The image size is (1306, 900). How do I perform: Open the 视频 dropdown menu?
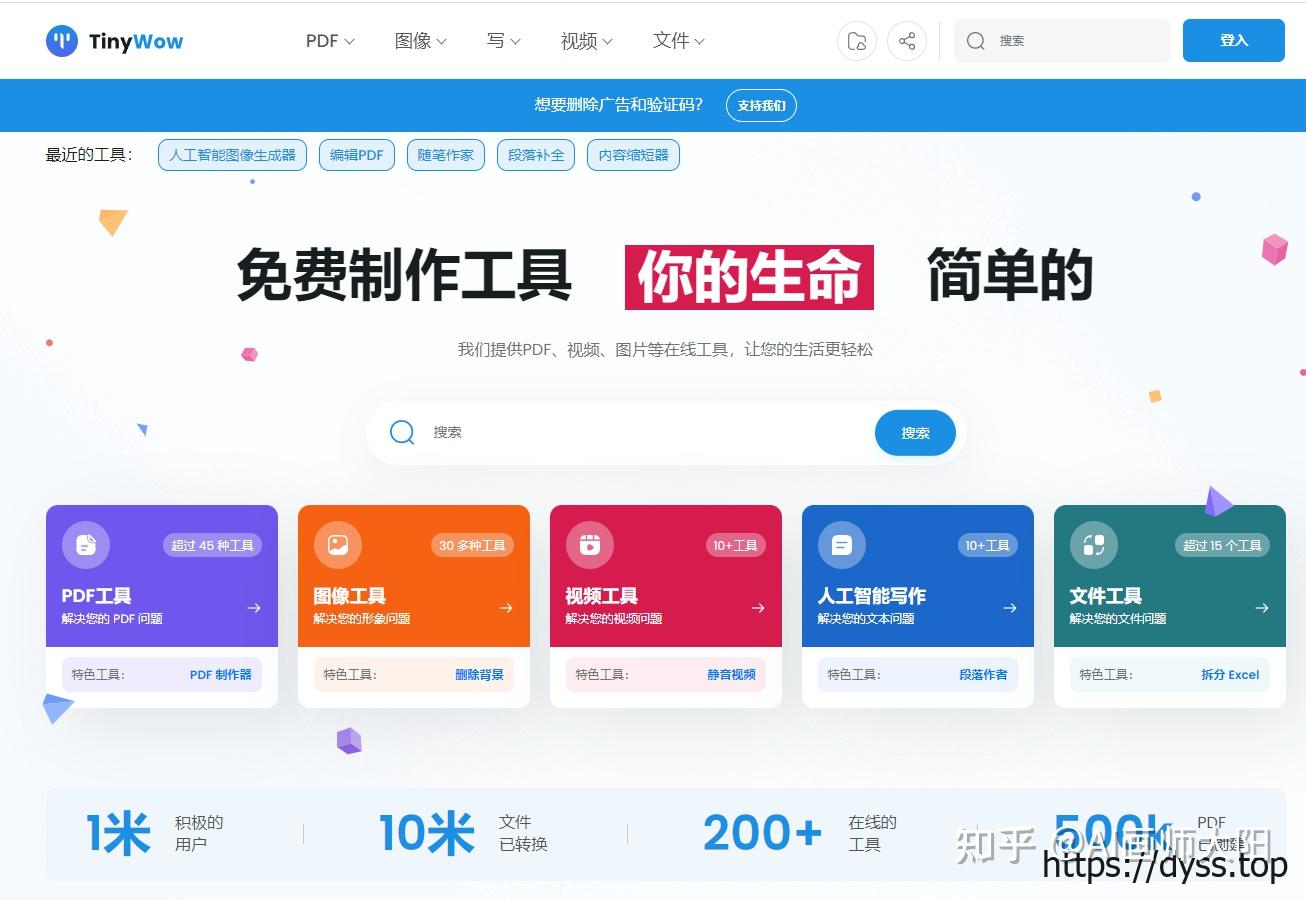[585, 41]
